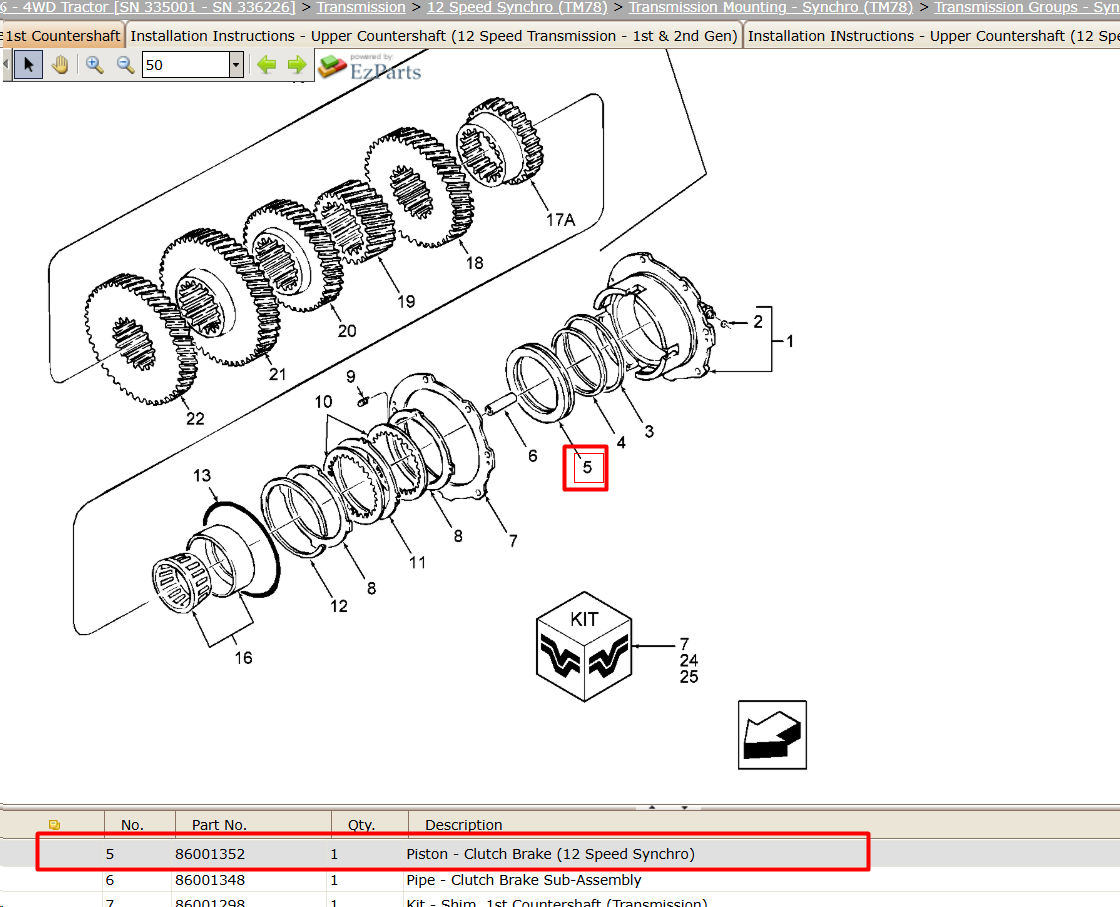Select part number 86001298 cell
Screen dimensions: 1120x907
(210, 903)
